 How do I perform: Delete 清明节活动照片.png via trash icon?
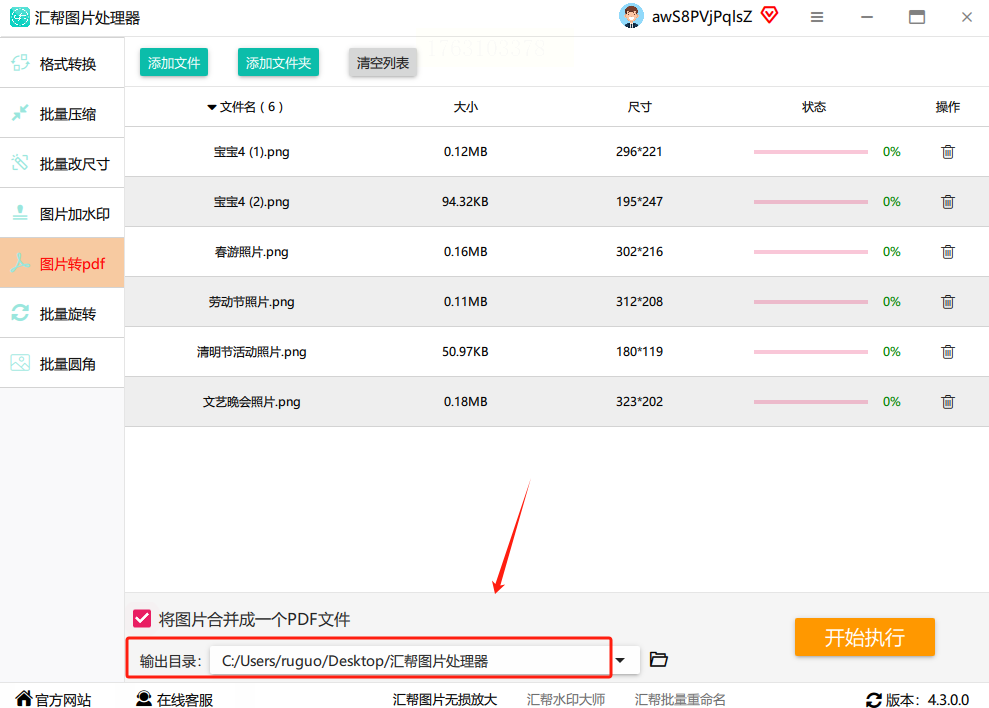(947, 352)
